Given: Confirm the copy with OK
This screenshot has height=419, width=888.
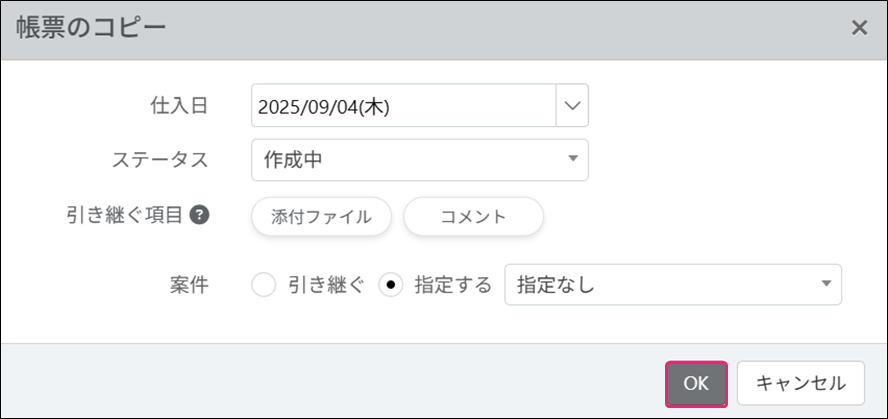Looking at the screenshot, I should pos(696,383).
